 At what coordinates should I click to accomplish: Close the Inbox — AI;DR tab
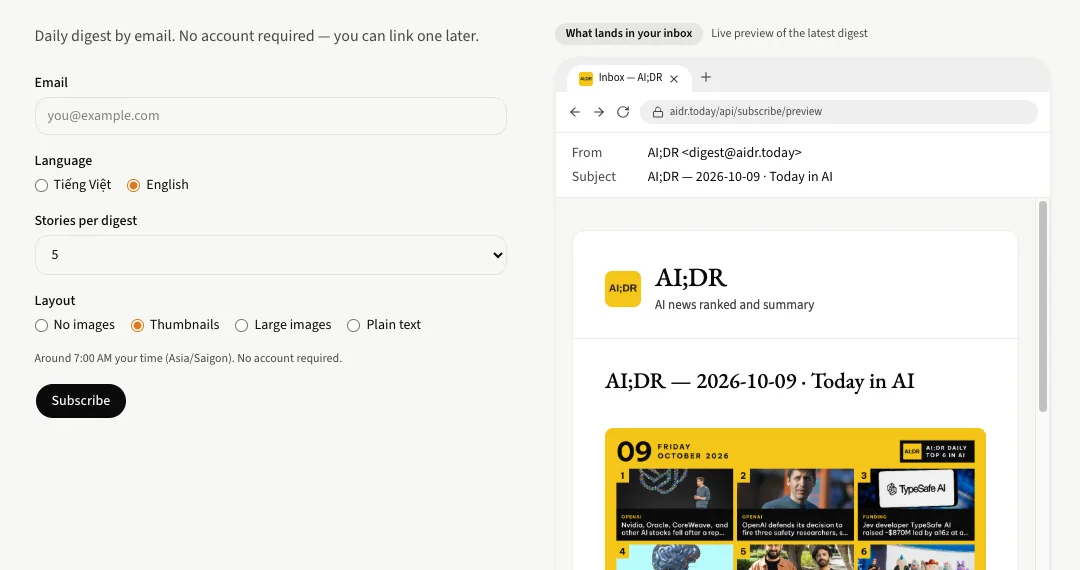[674, 78]
